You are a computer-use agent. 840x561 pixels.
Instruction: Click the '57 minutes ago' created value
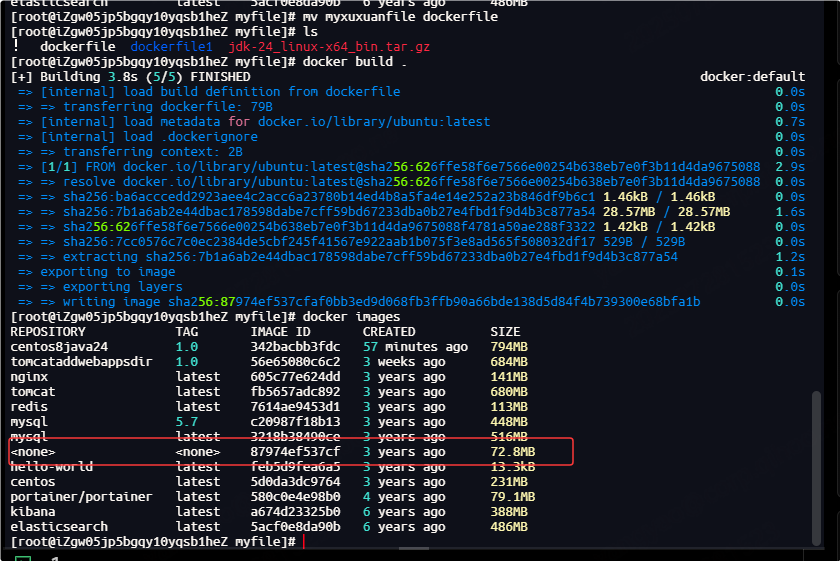[415, 347]
